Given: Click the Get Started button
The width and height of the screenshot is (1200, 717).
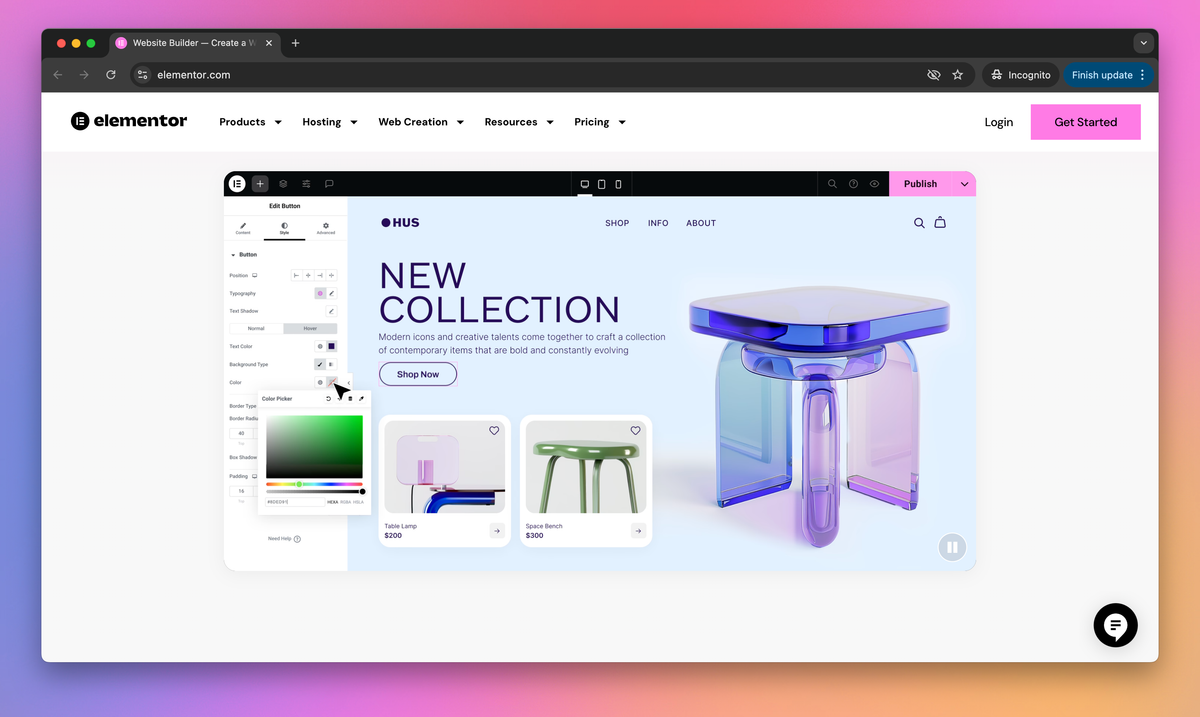Looking at the screenshot, I should point(1086,122).
